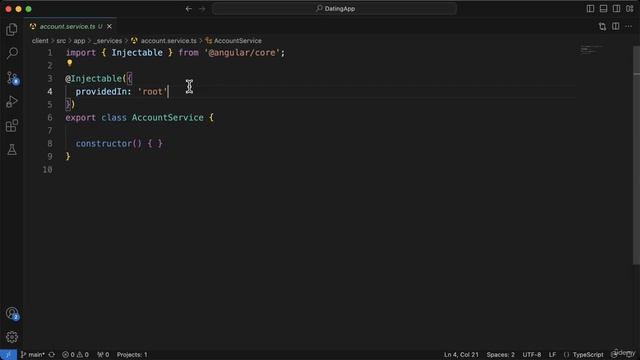Image resolution: width=640 pixels, height=360 pixels.
Task: Click the DatingApp command center search box
Action: (x=334, y=9)
